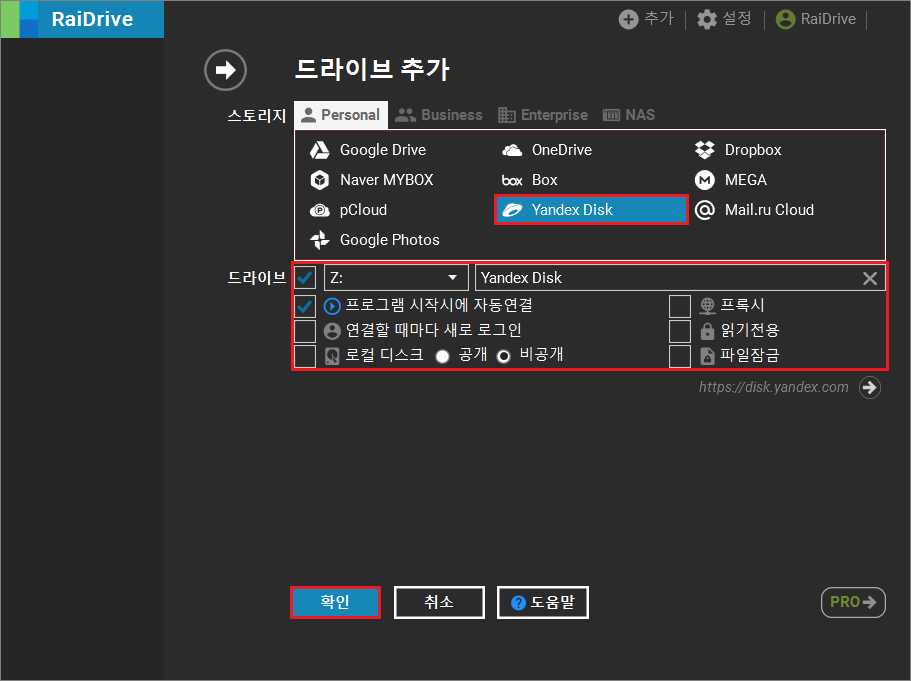Enable the 파일잠금 checkbox
Image resolution: width=911 pixels, height=681 pixels.
point(680,356)
